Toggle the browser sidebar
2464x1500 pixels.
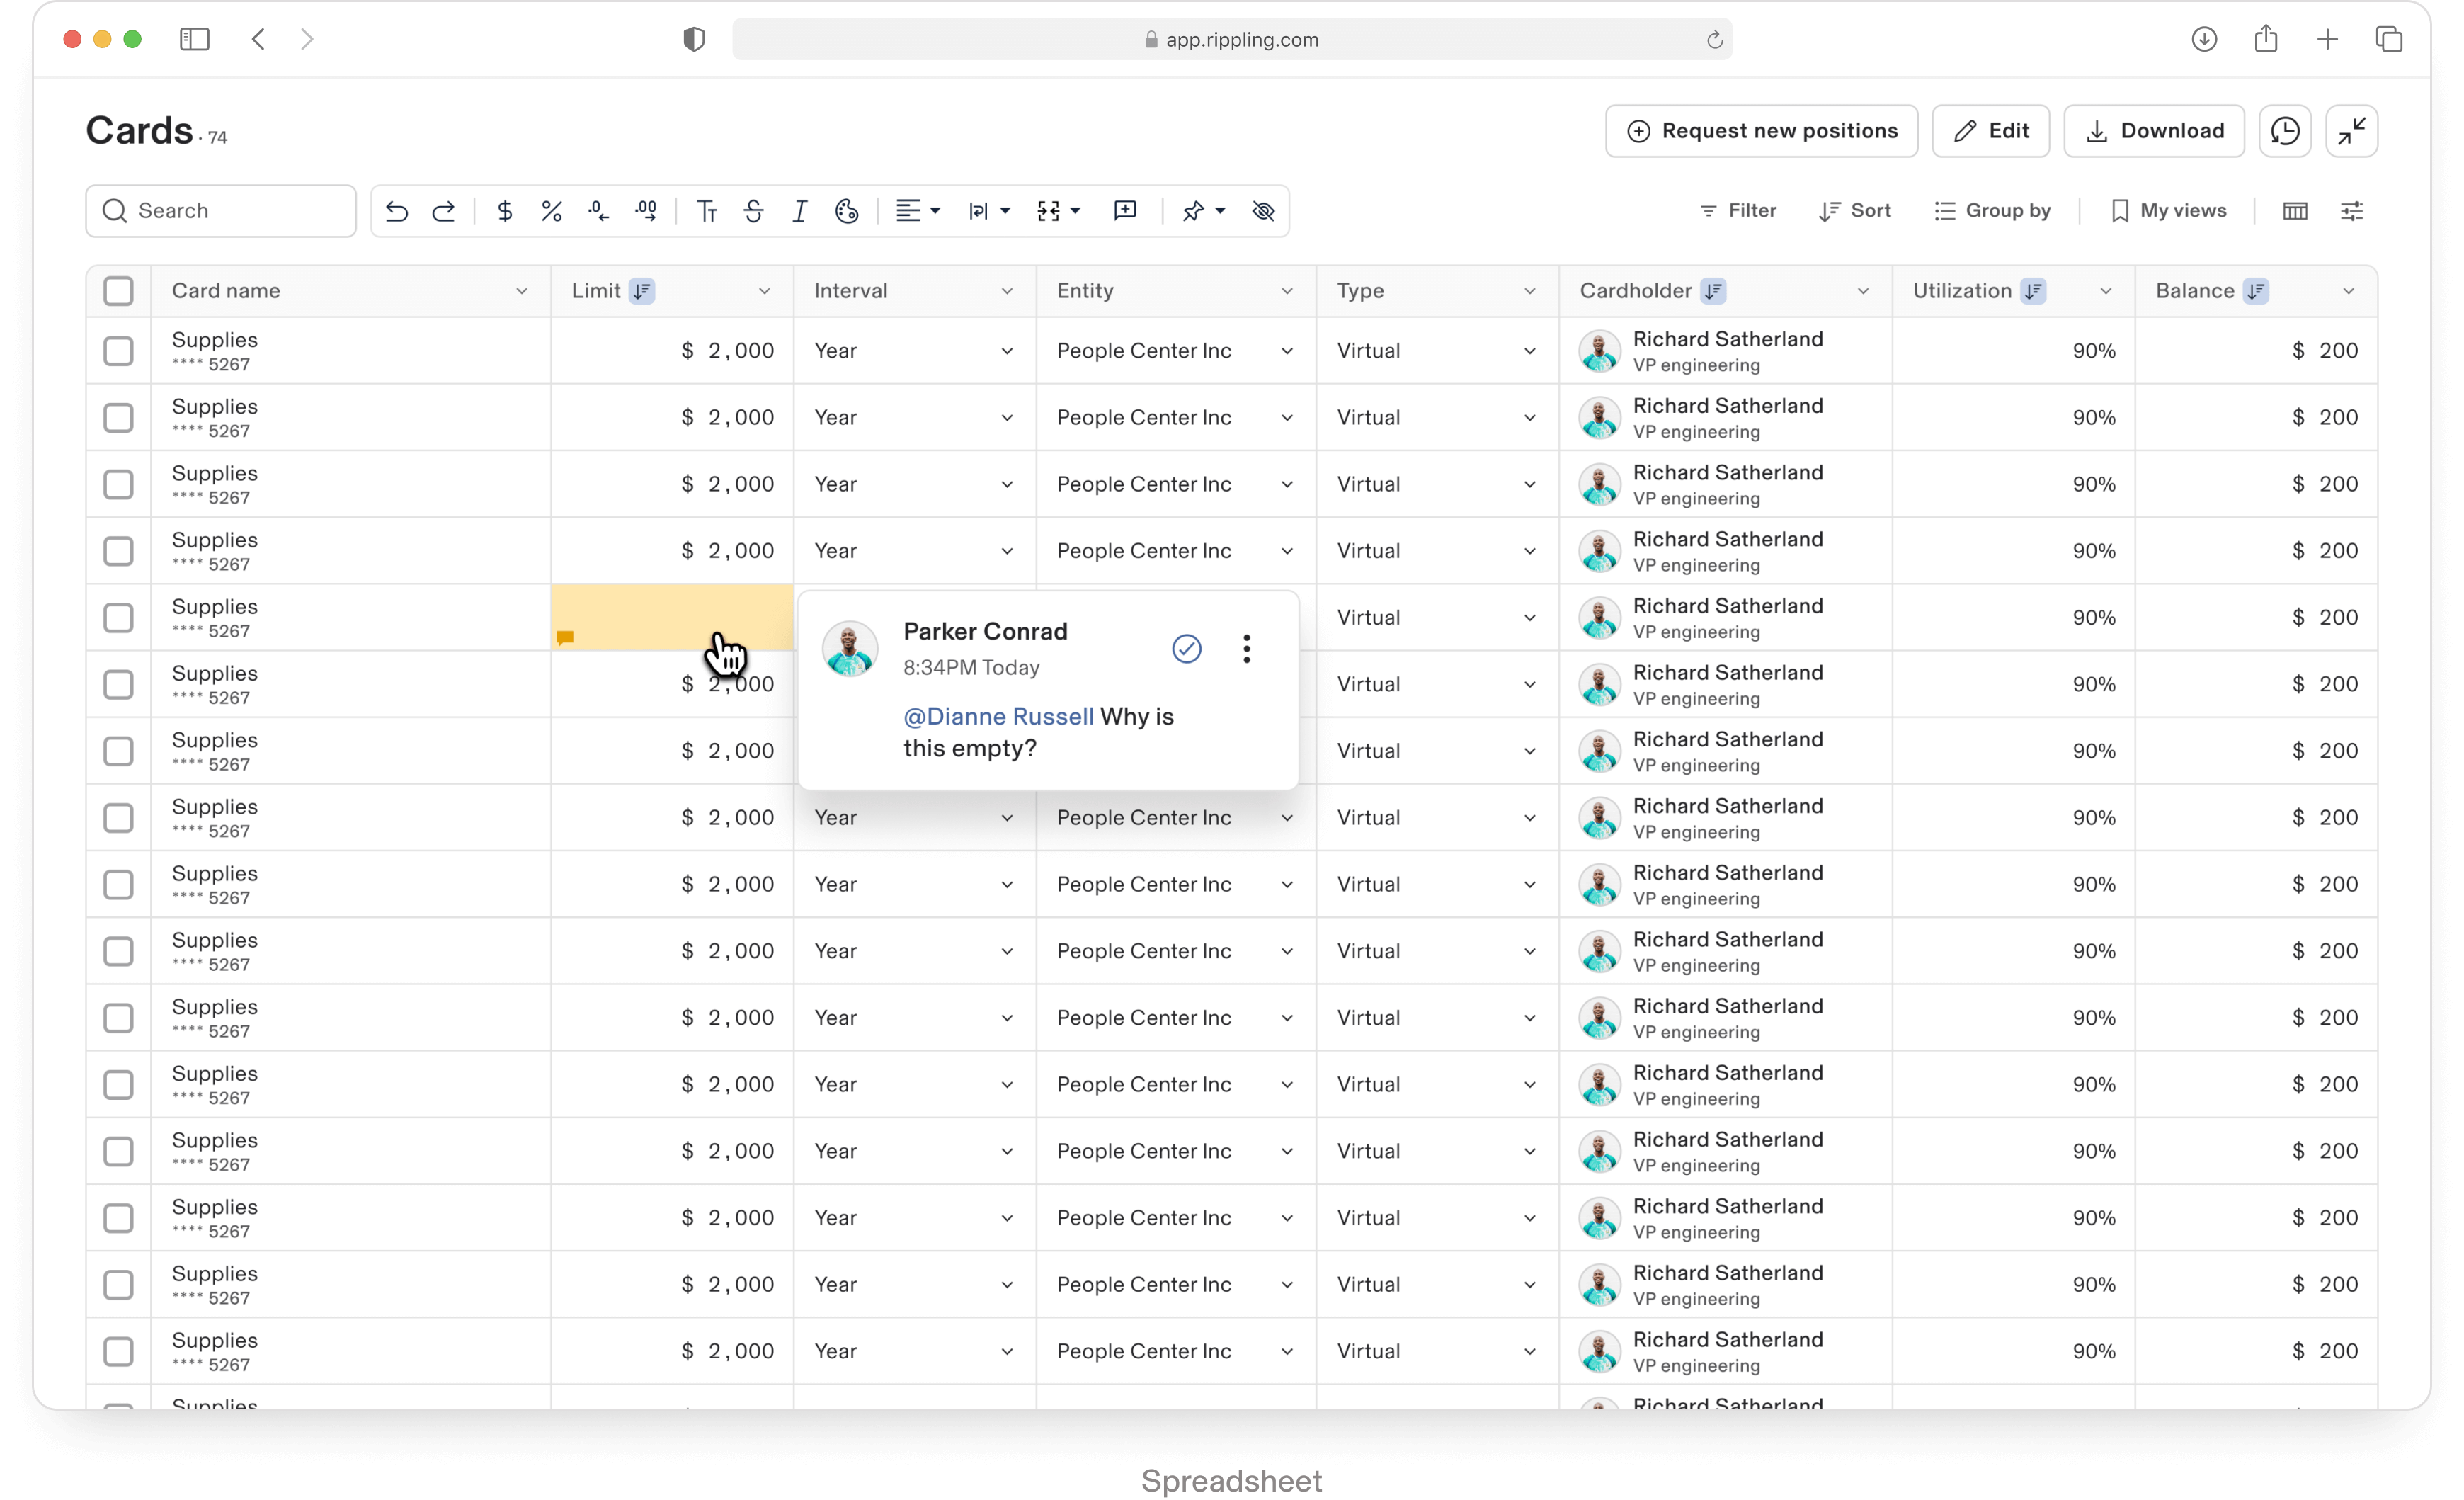194,39
